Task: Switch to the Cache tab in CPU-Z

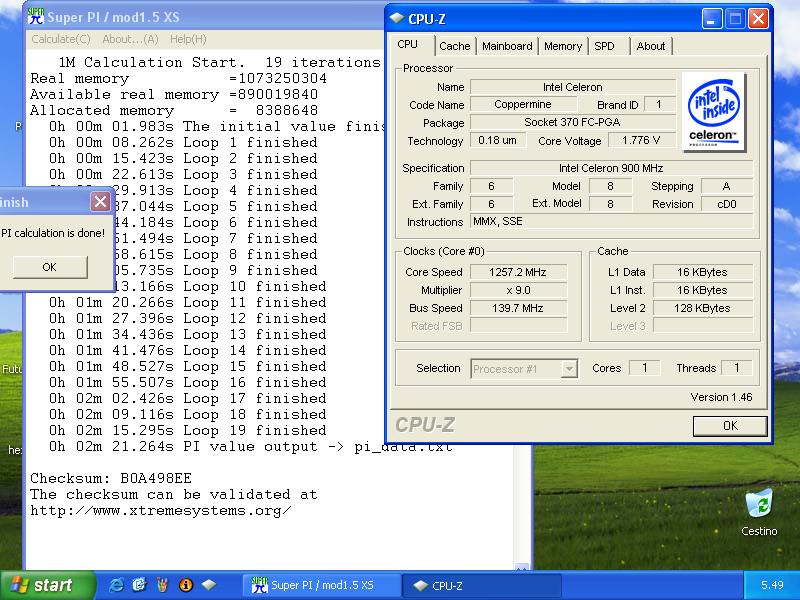Action: (x=455, y=46)
